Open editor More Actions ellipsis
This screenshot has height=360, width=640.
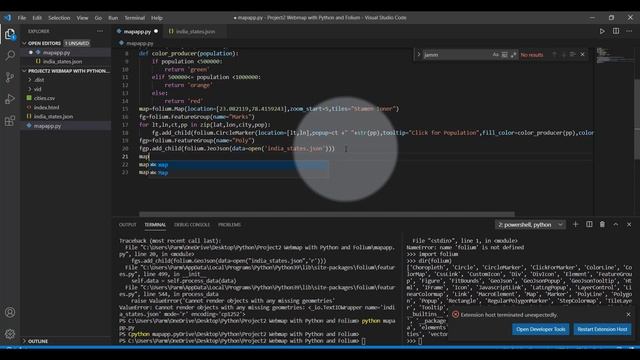(x=629, y=31)
